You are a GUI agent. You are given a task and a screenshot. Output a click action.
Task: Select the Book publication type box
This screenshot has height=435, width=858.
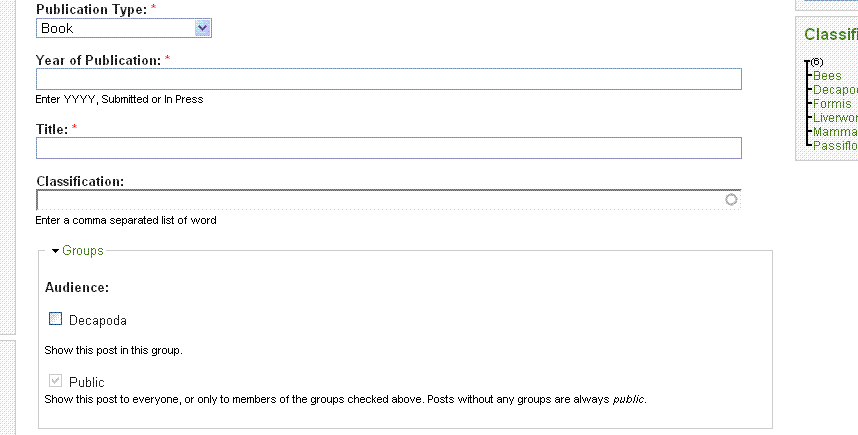coord(124,28)
